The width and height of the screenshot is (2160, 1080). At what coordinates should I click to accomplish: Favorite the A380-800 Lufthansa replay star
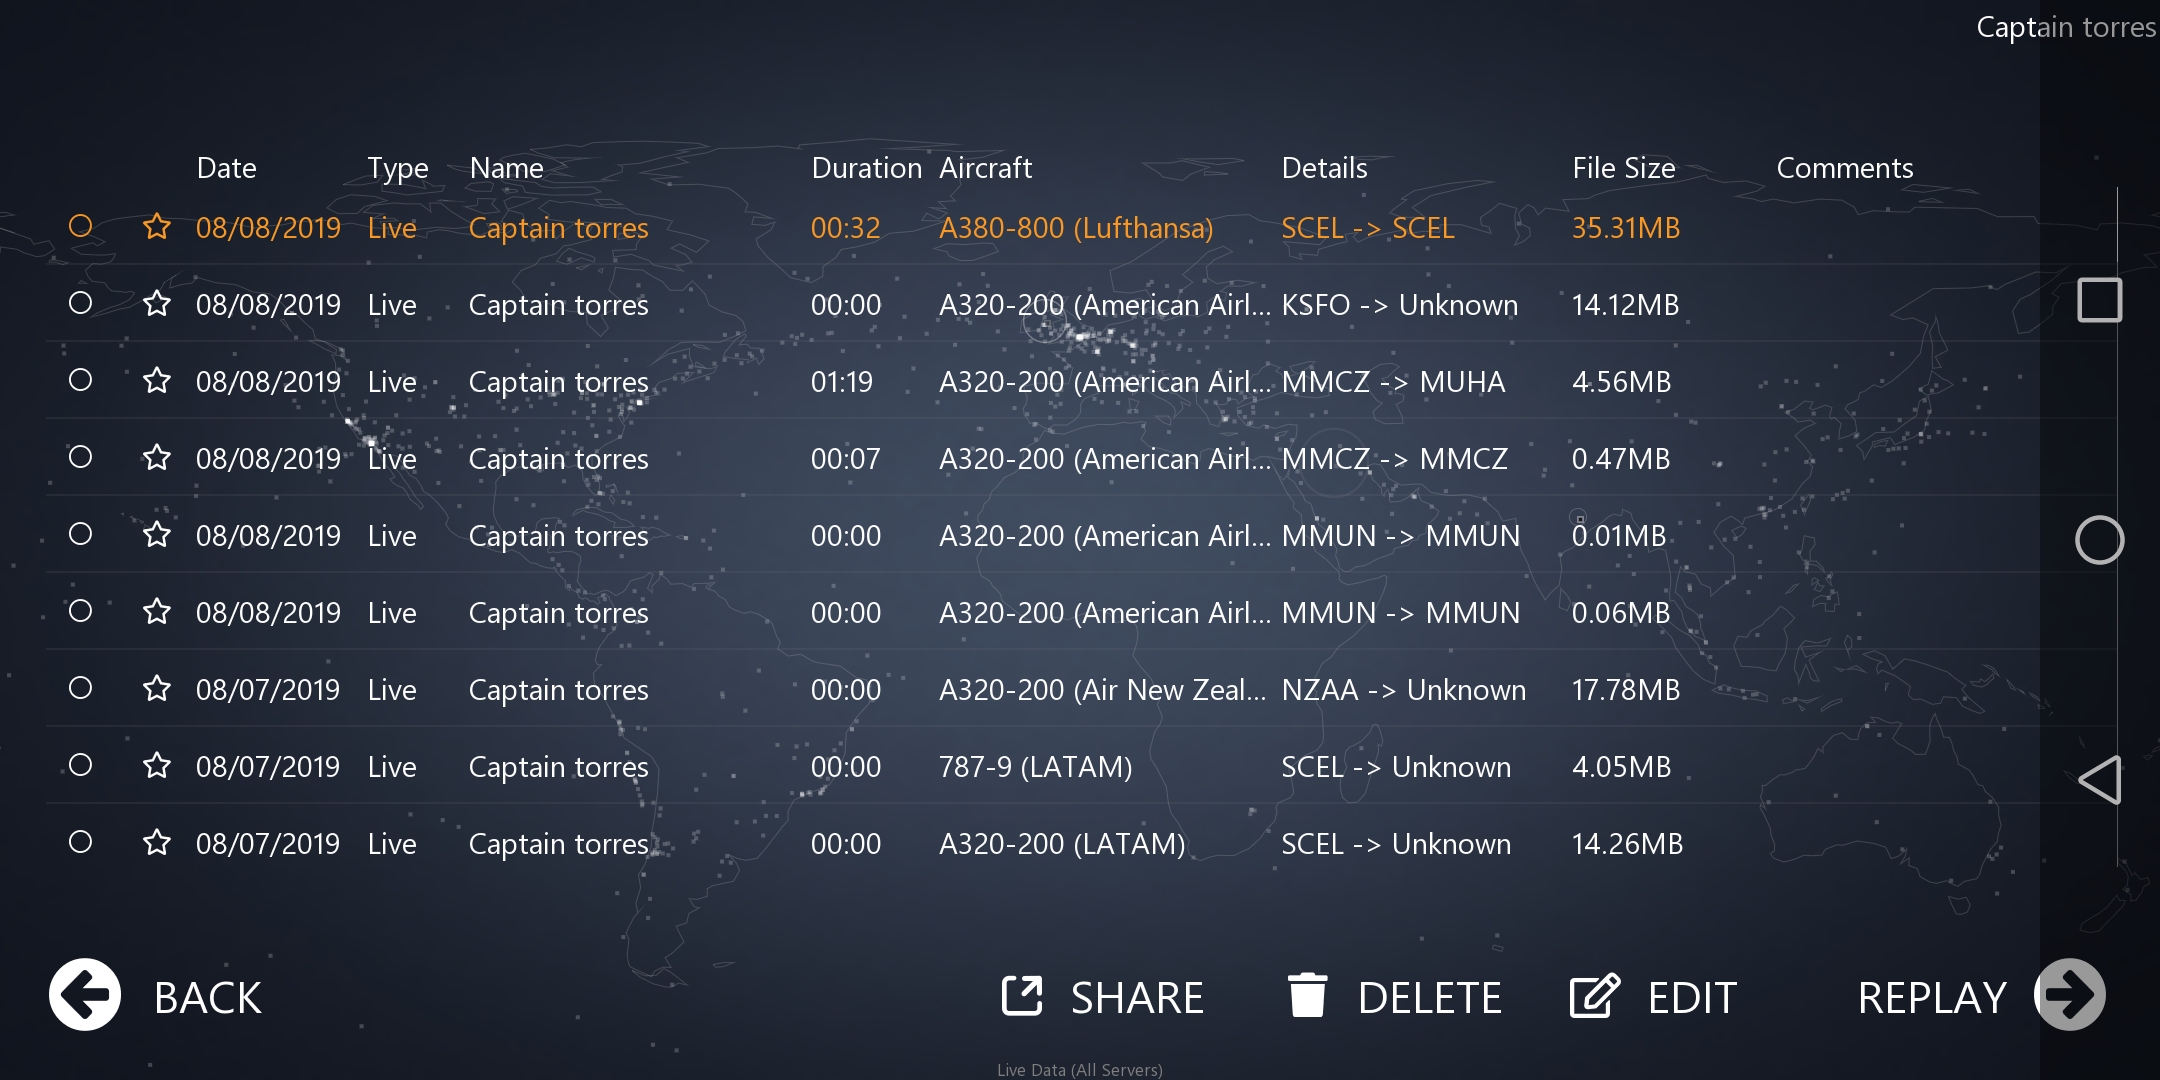pos(157,227)
